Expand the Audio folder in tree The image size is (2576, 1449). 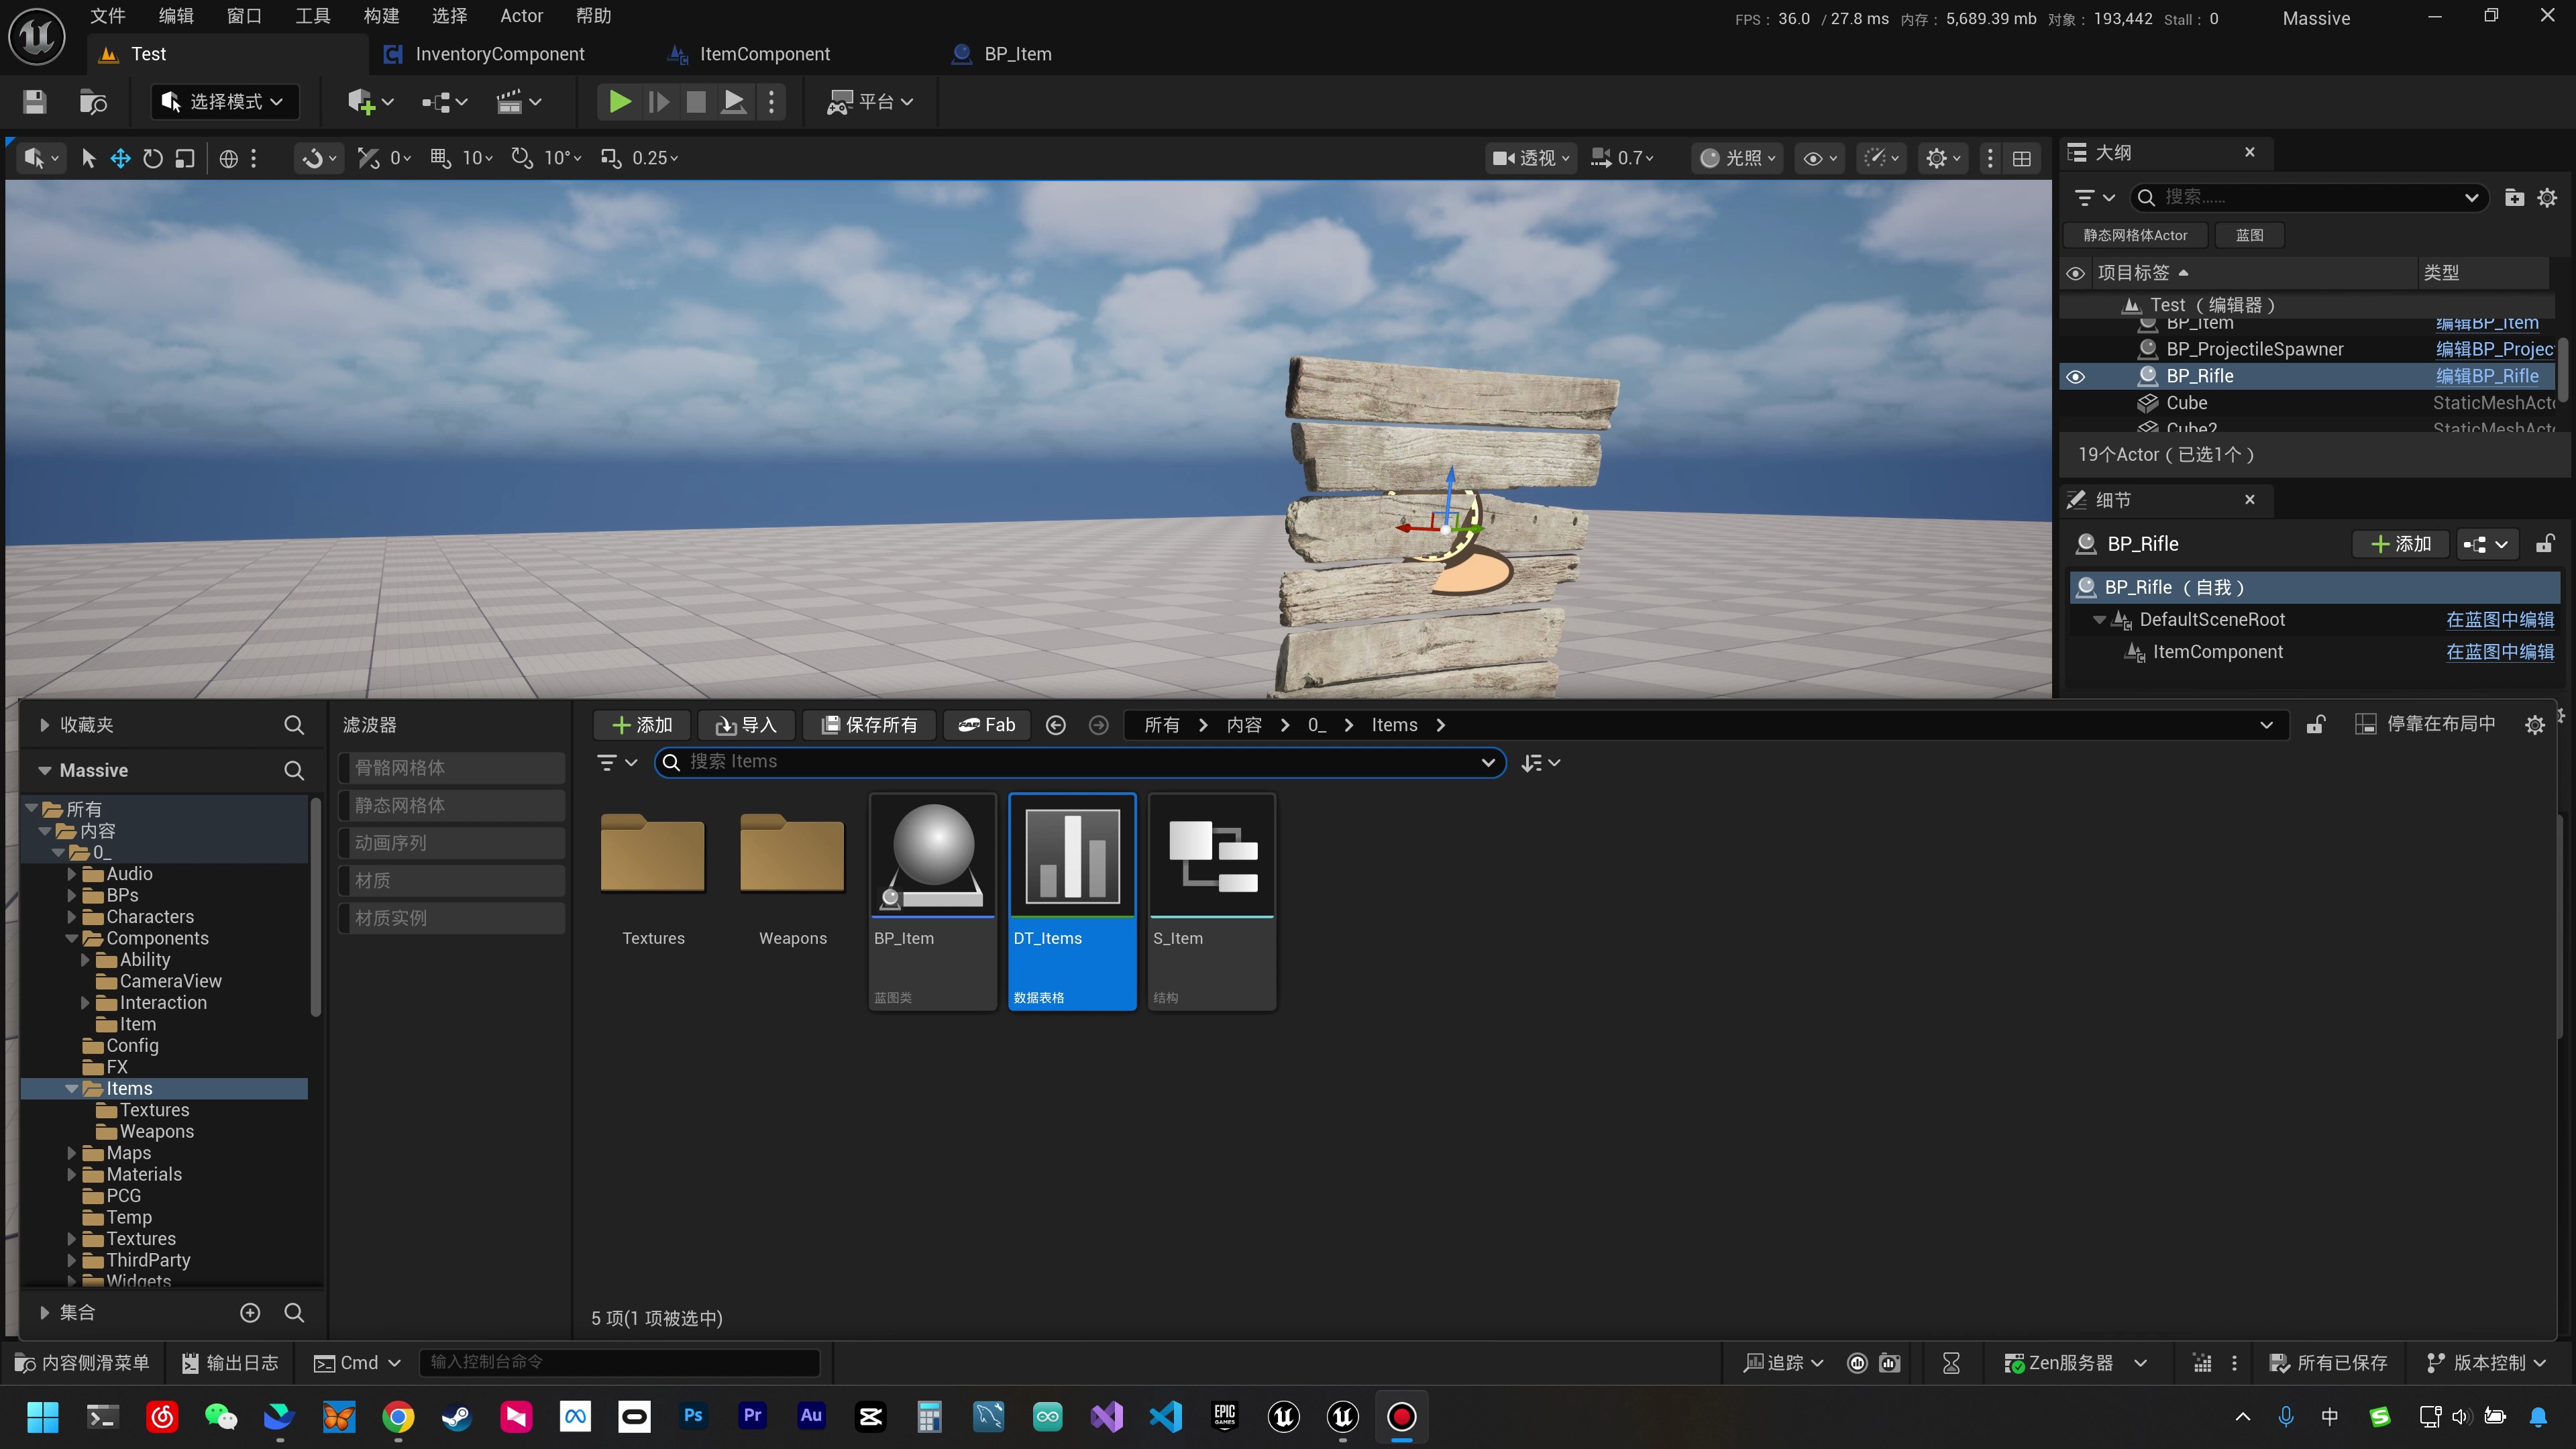click(x=72, y=874)
